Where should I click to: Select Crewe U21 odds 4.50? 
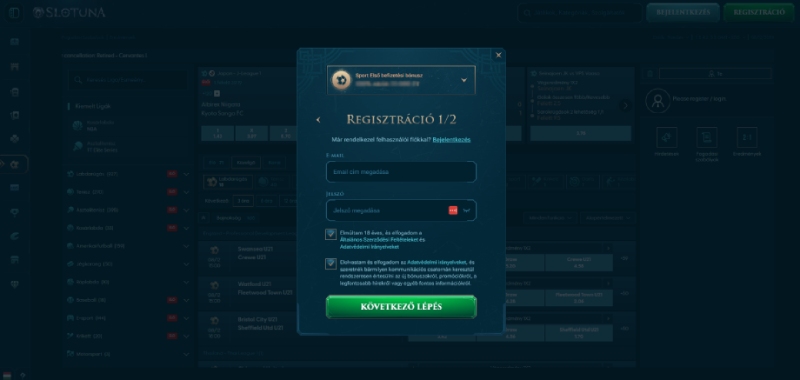pos(579,262)
